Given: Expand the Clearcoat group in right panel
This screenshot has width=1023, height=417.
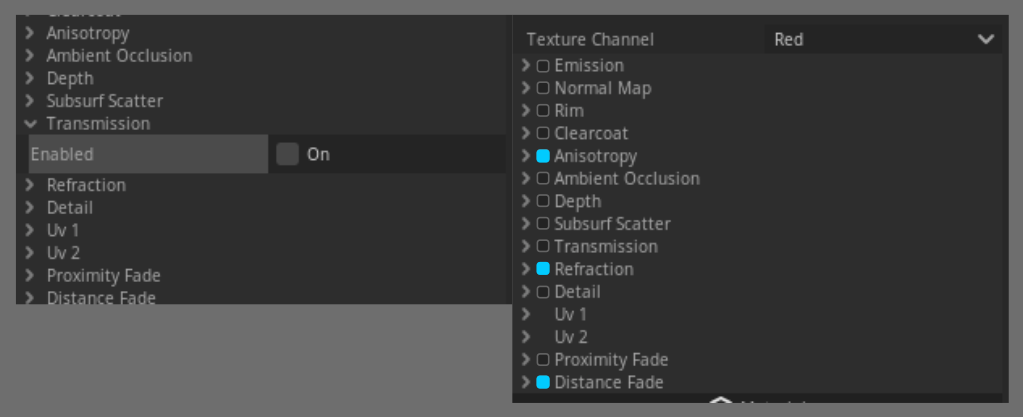Looking at the screenshot, I should coord(526,133).
